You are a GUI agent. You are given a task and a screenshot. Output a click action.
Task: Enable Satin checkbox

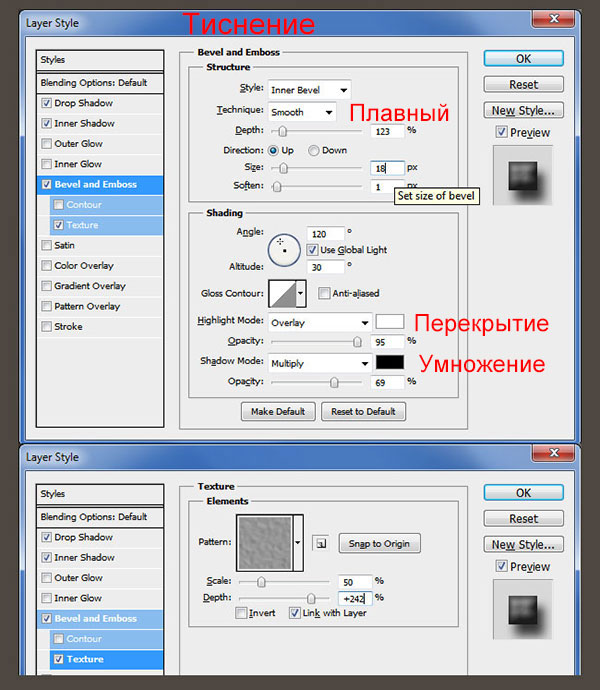pos(46,245)
